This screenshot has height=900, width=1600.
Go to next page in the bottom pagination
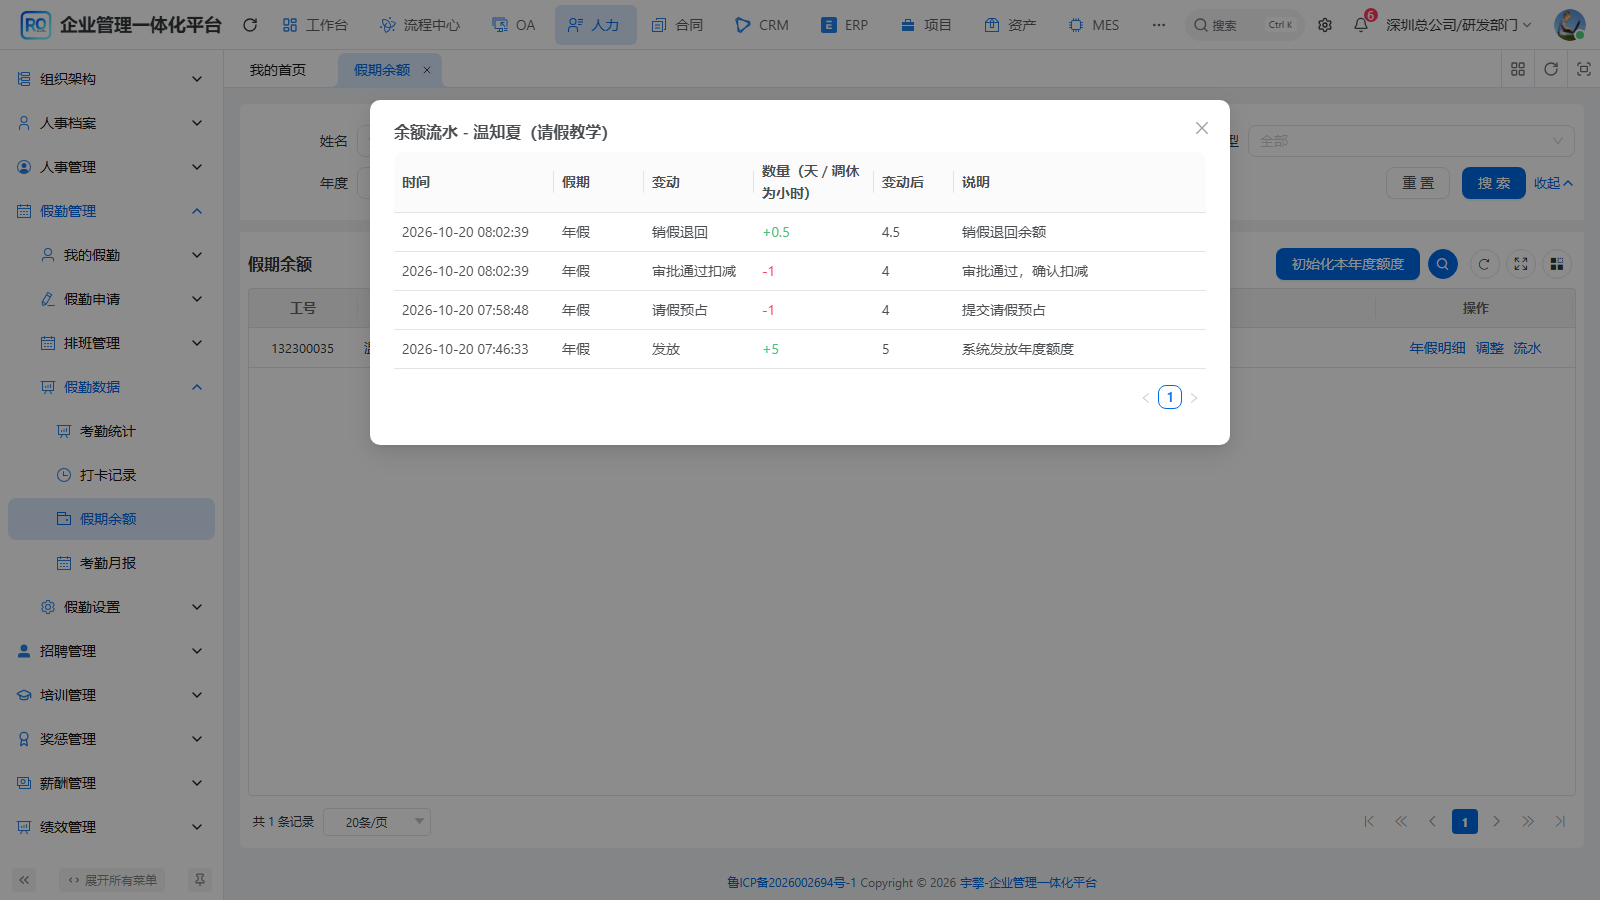(x=1496, y=822)
